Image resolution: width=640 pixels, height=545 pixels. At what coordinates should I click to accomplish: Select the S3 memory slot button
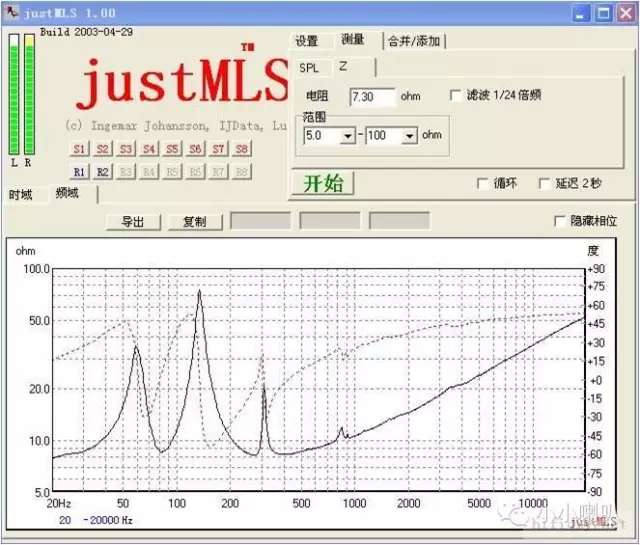[x=126, y=149]
